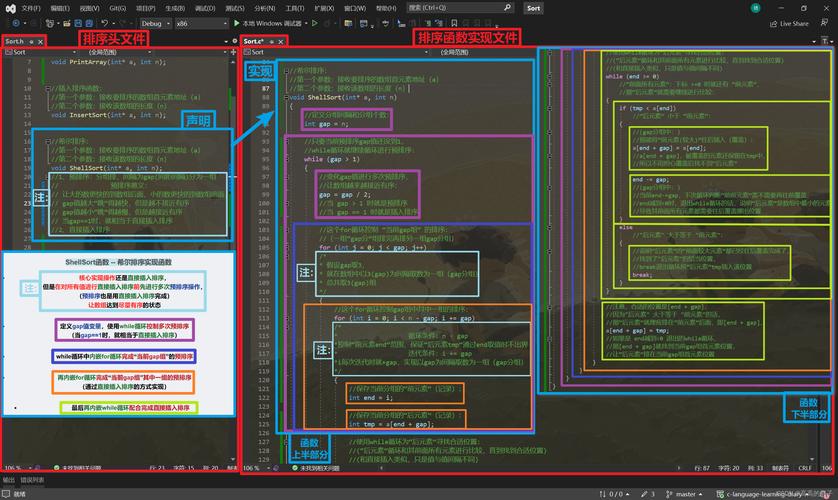This screenshot has width=838, height=500.
Task: Click the bookmark toolbar icon
Action: [x=454, y=24]
